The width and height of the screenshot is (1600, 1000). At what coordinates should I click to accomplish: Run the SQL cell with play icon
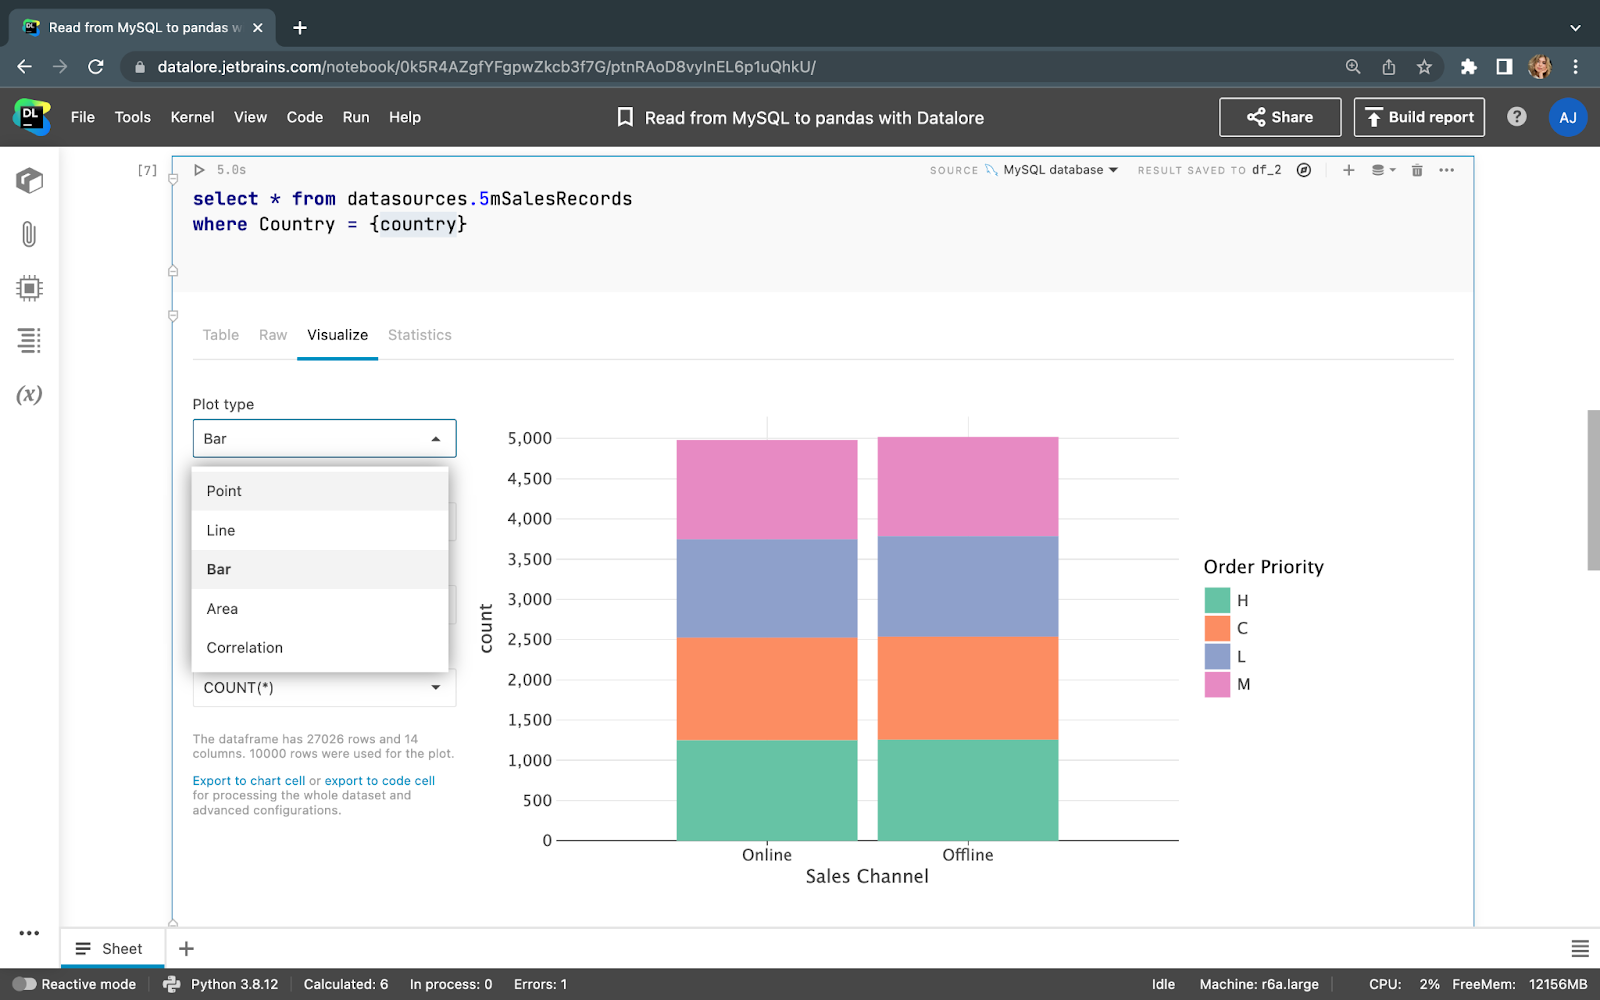tap(199, 170)
